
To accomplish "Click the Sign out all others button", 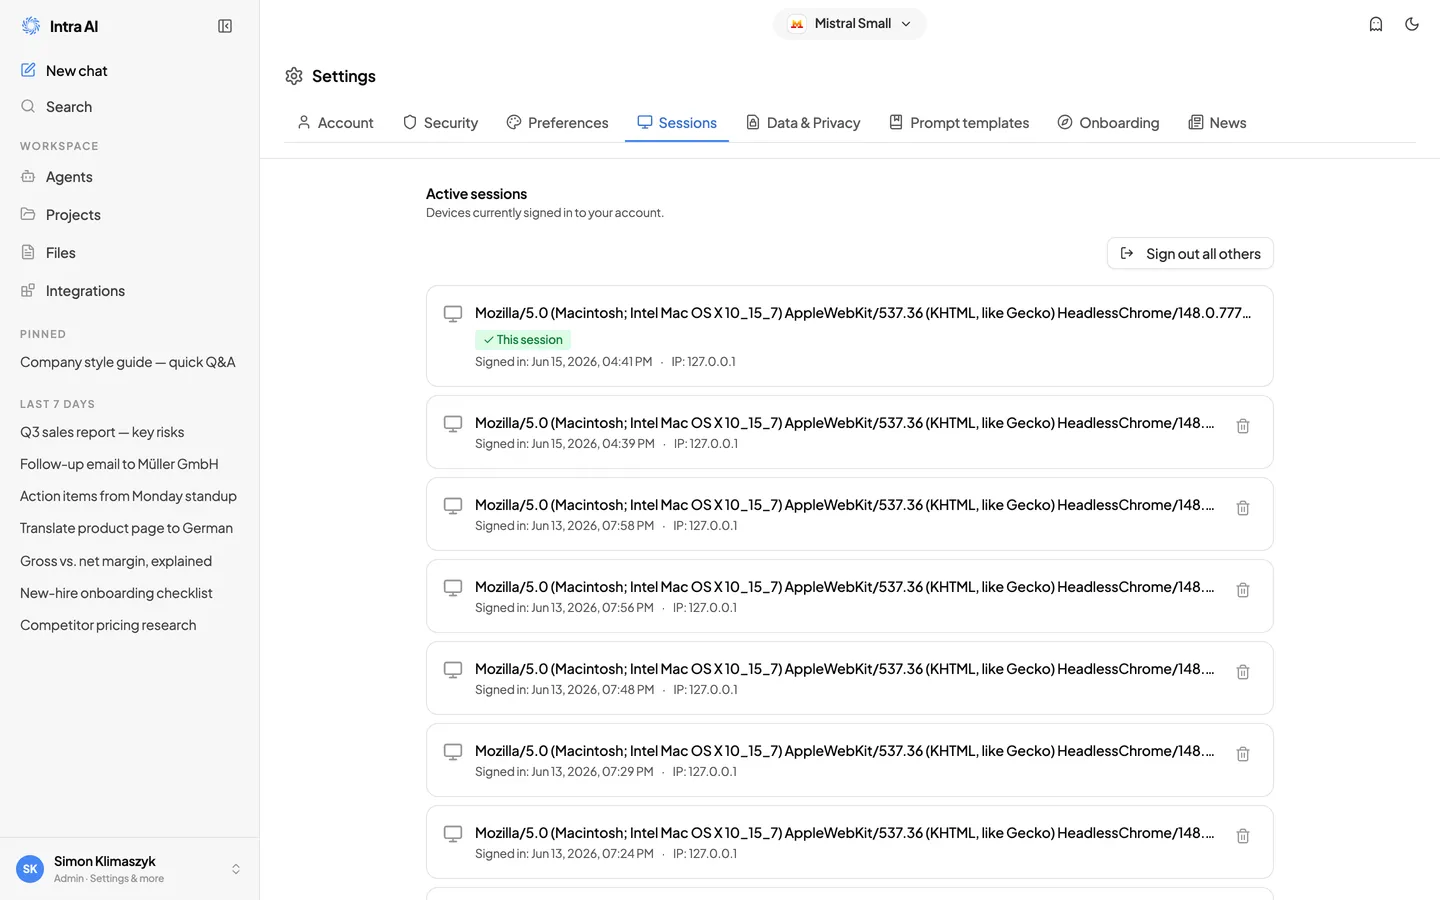I will pyautogui.click(x=1190, y=254).
